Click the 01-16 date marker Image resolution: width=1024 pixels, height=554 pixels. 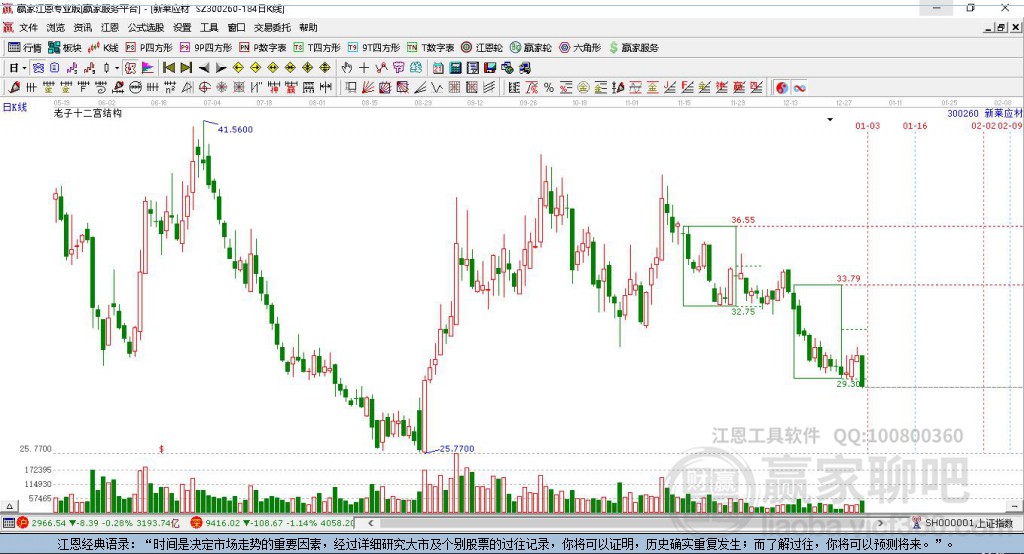point(915,125)
